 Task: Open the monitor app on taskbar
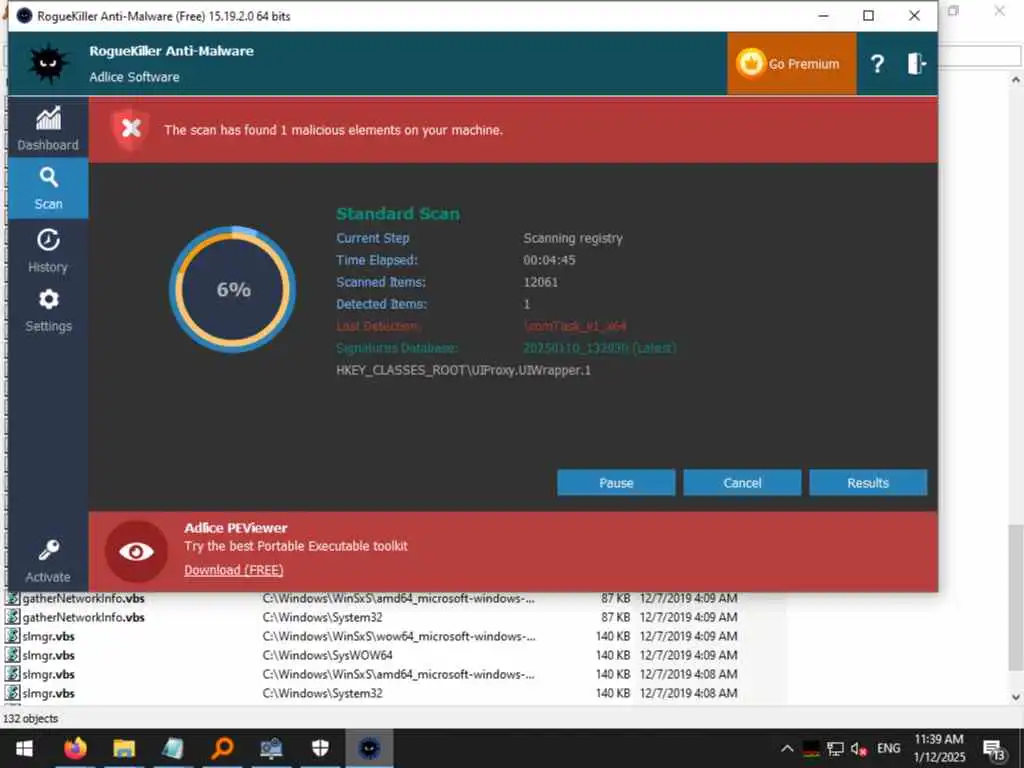[271, 748]
